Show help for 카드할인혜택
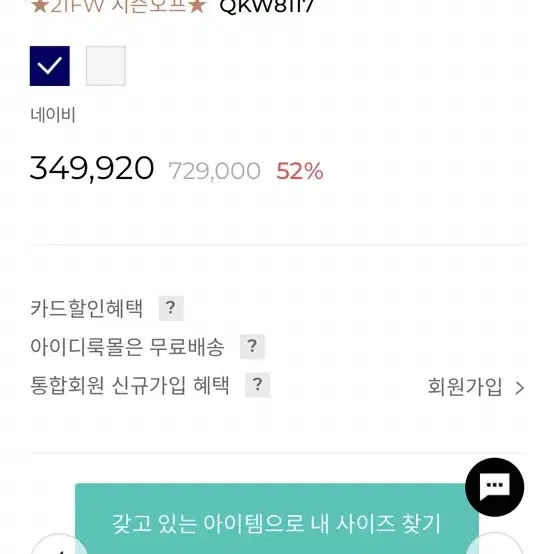The height and width of the screenshot is (554, 554). (171, 308)
